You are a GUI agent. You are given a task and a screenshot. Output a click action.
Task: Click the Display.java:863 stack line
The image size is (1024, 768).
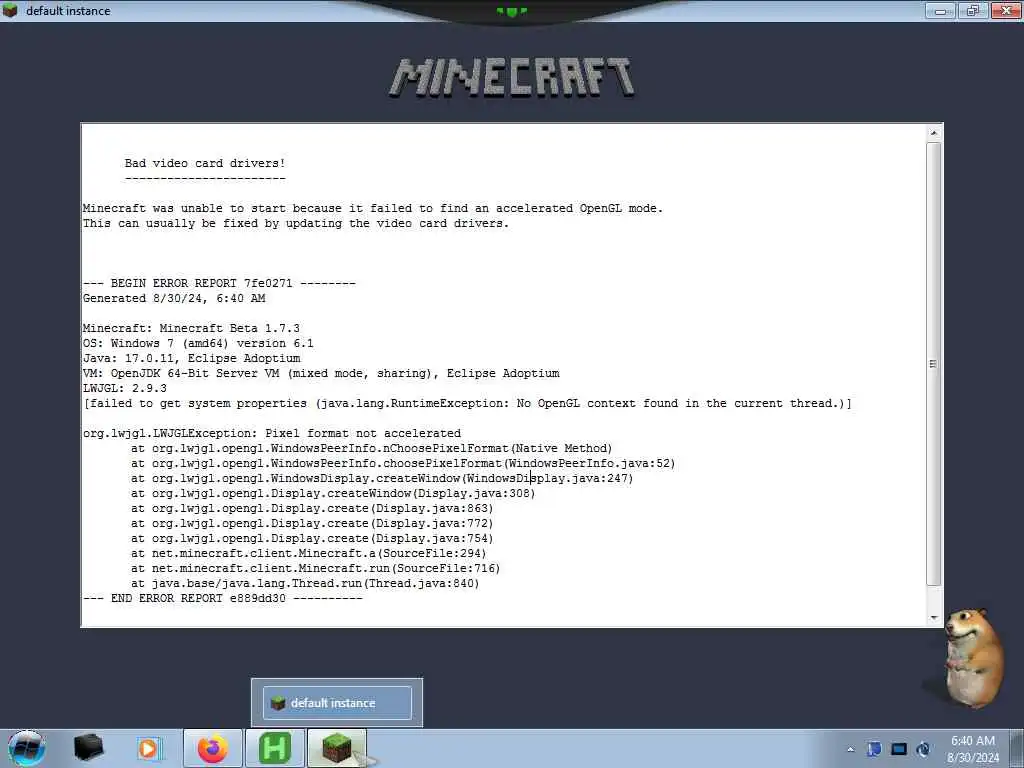tap(312, 509)
